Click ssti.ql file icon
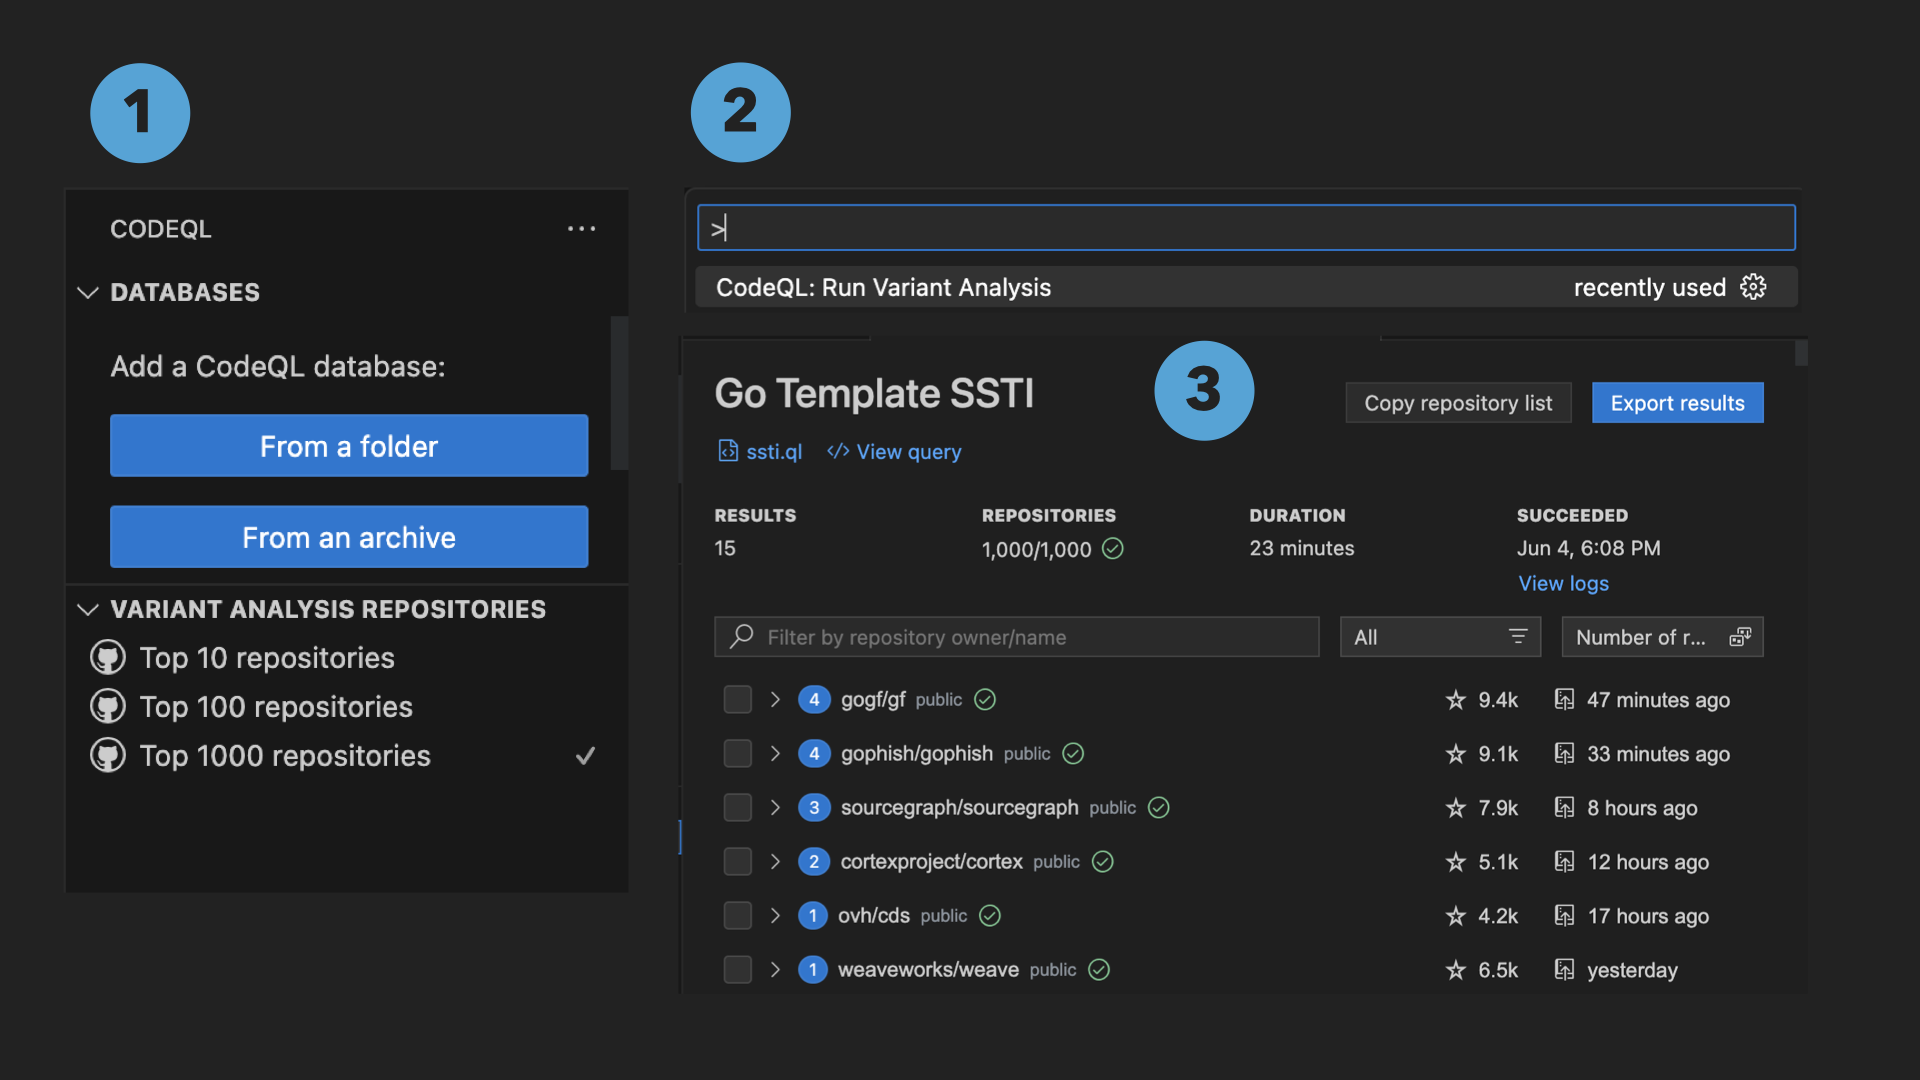 tap(728, 451)
